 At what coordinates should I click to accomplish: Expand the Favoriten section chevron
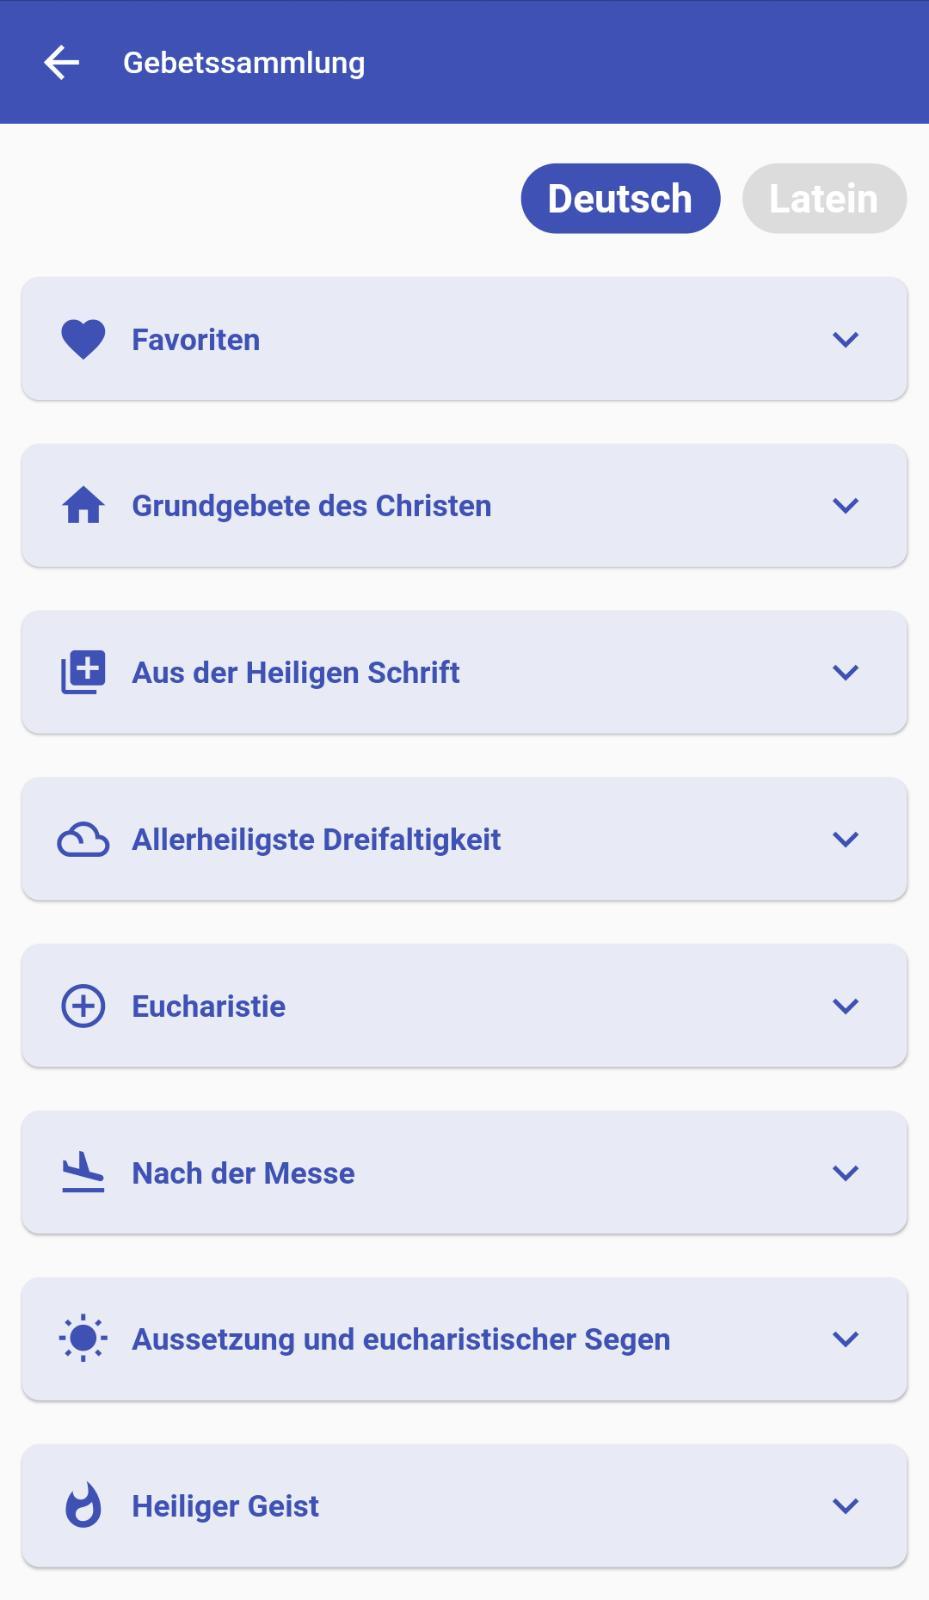pyautogui.click(x=845, y=340)
